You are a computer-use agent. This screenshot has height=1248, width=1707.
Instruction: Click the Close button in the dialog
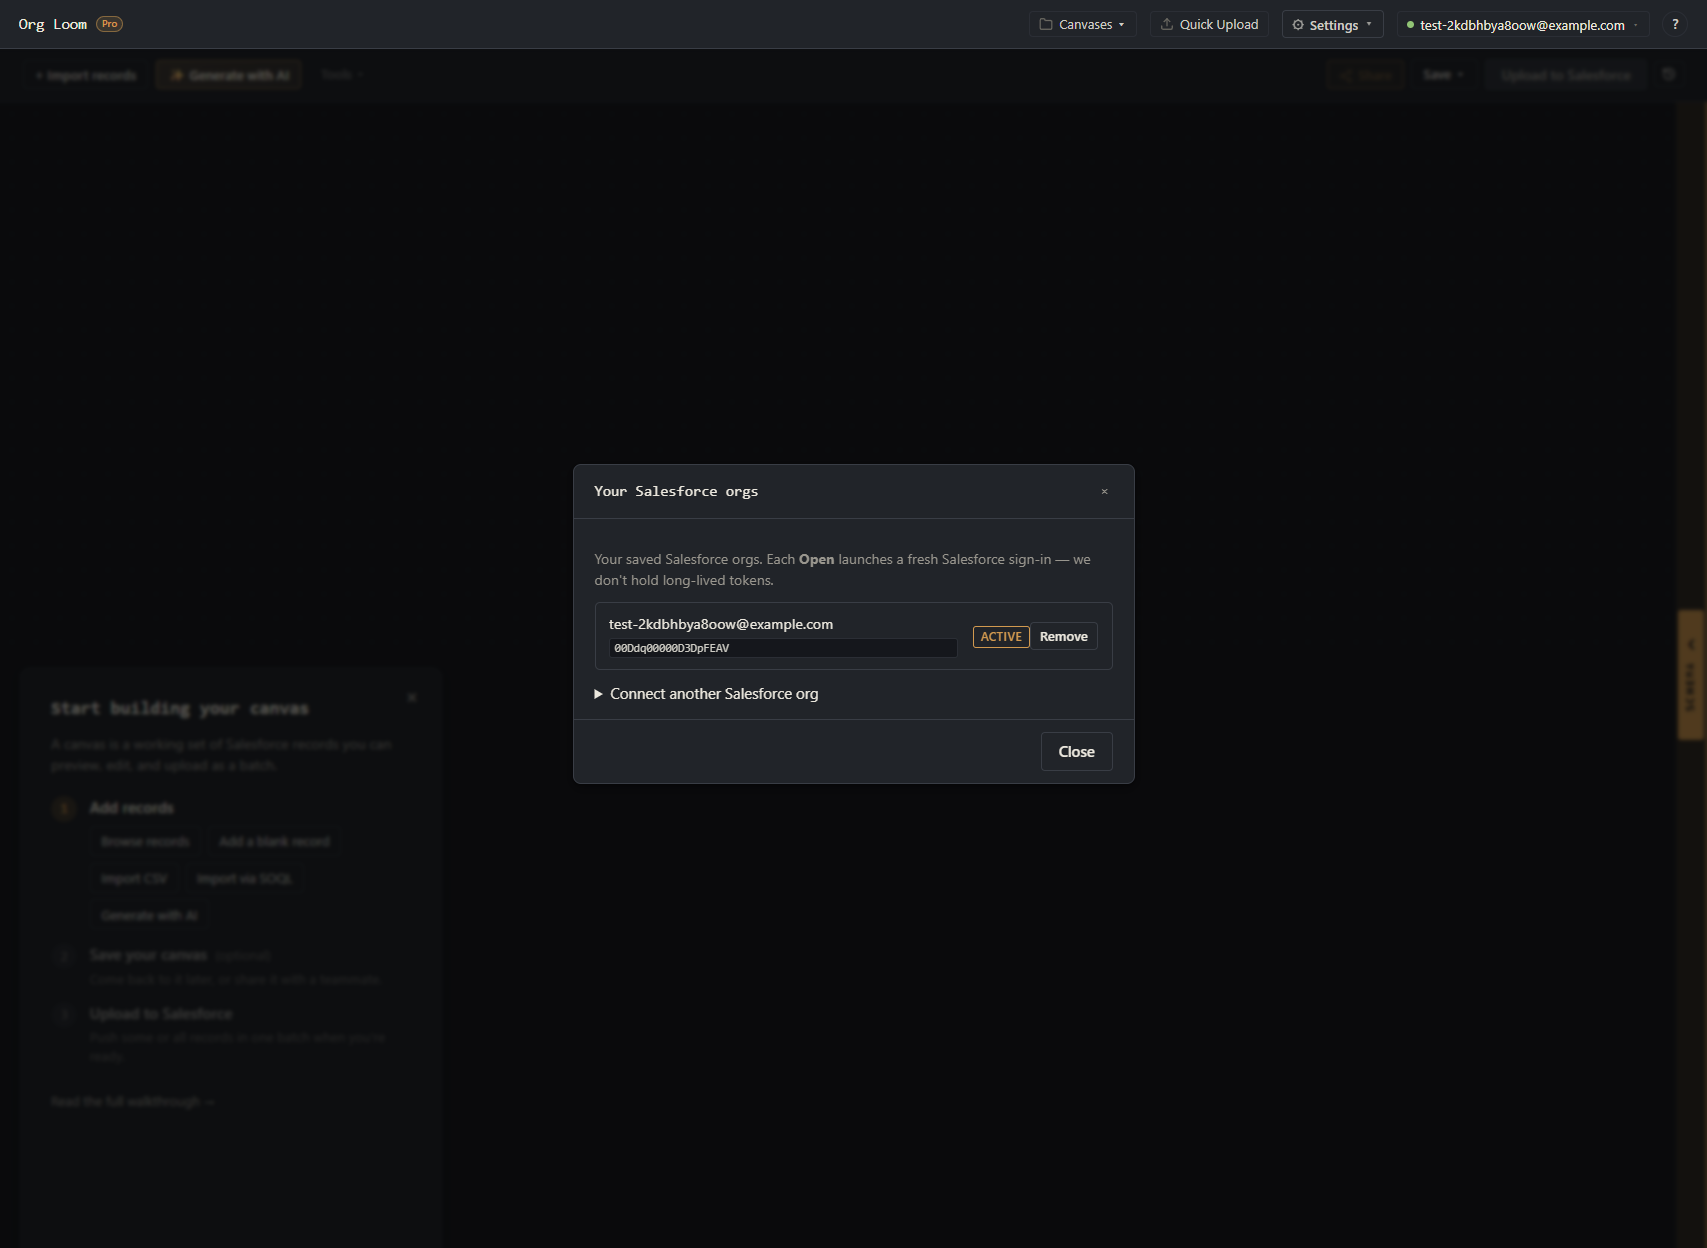point(1077,752)
